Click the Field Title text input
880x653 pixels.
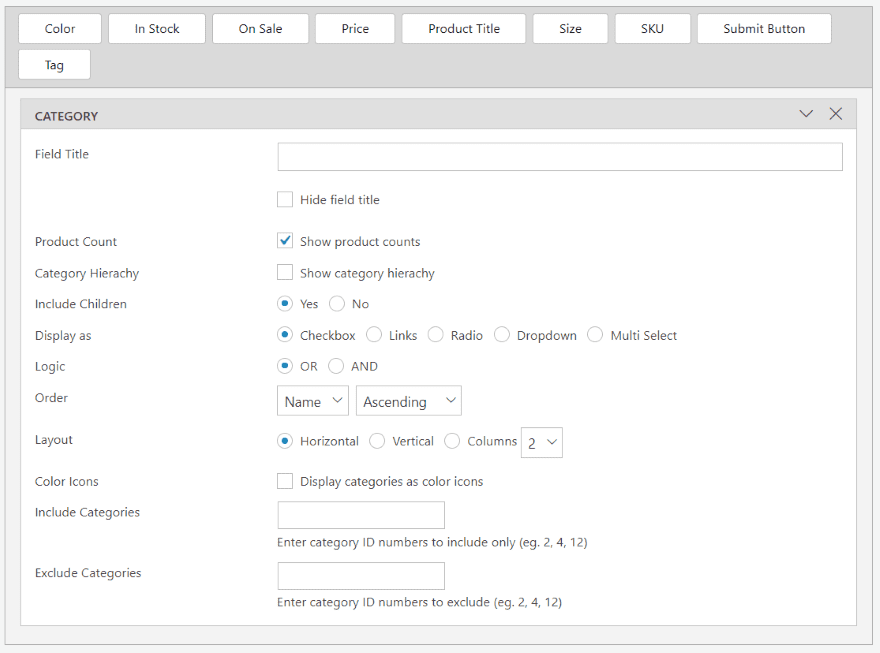(x=560, y=157)
